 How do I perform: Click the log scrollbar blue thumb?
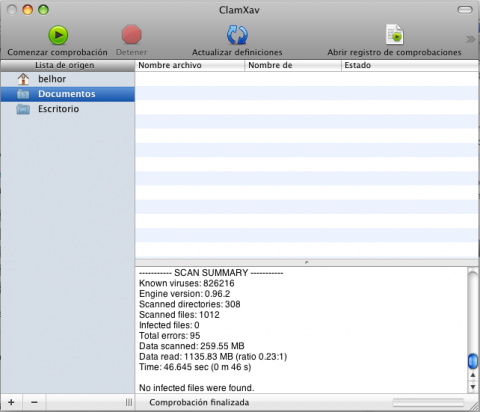coord(473,361)
